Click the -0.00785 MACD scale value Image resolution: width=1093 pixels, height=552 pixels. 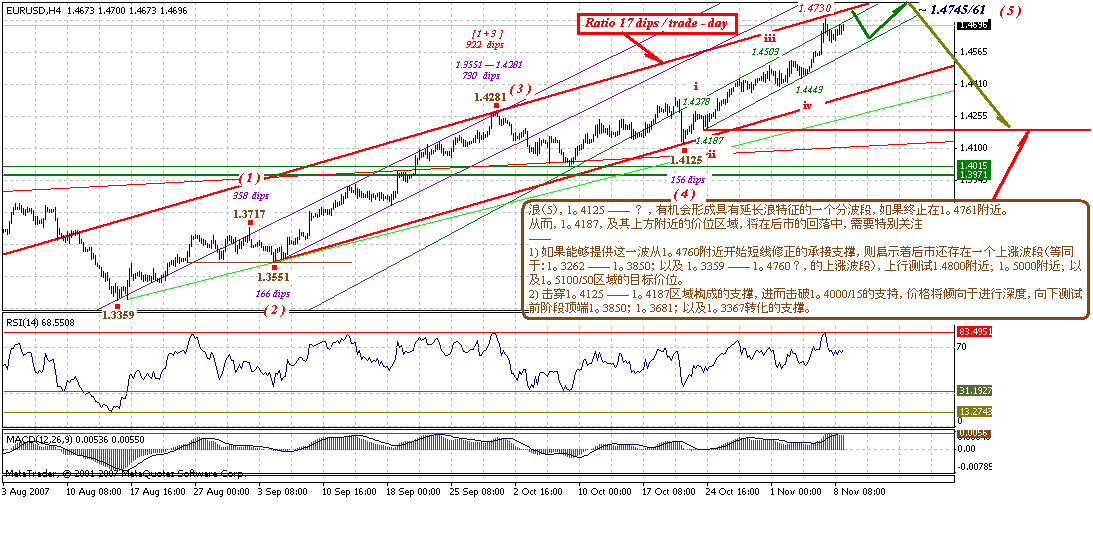coord(974,466)
